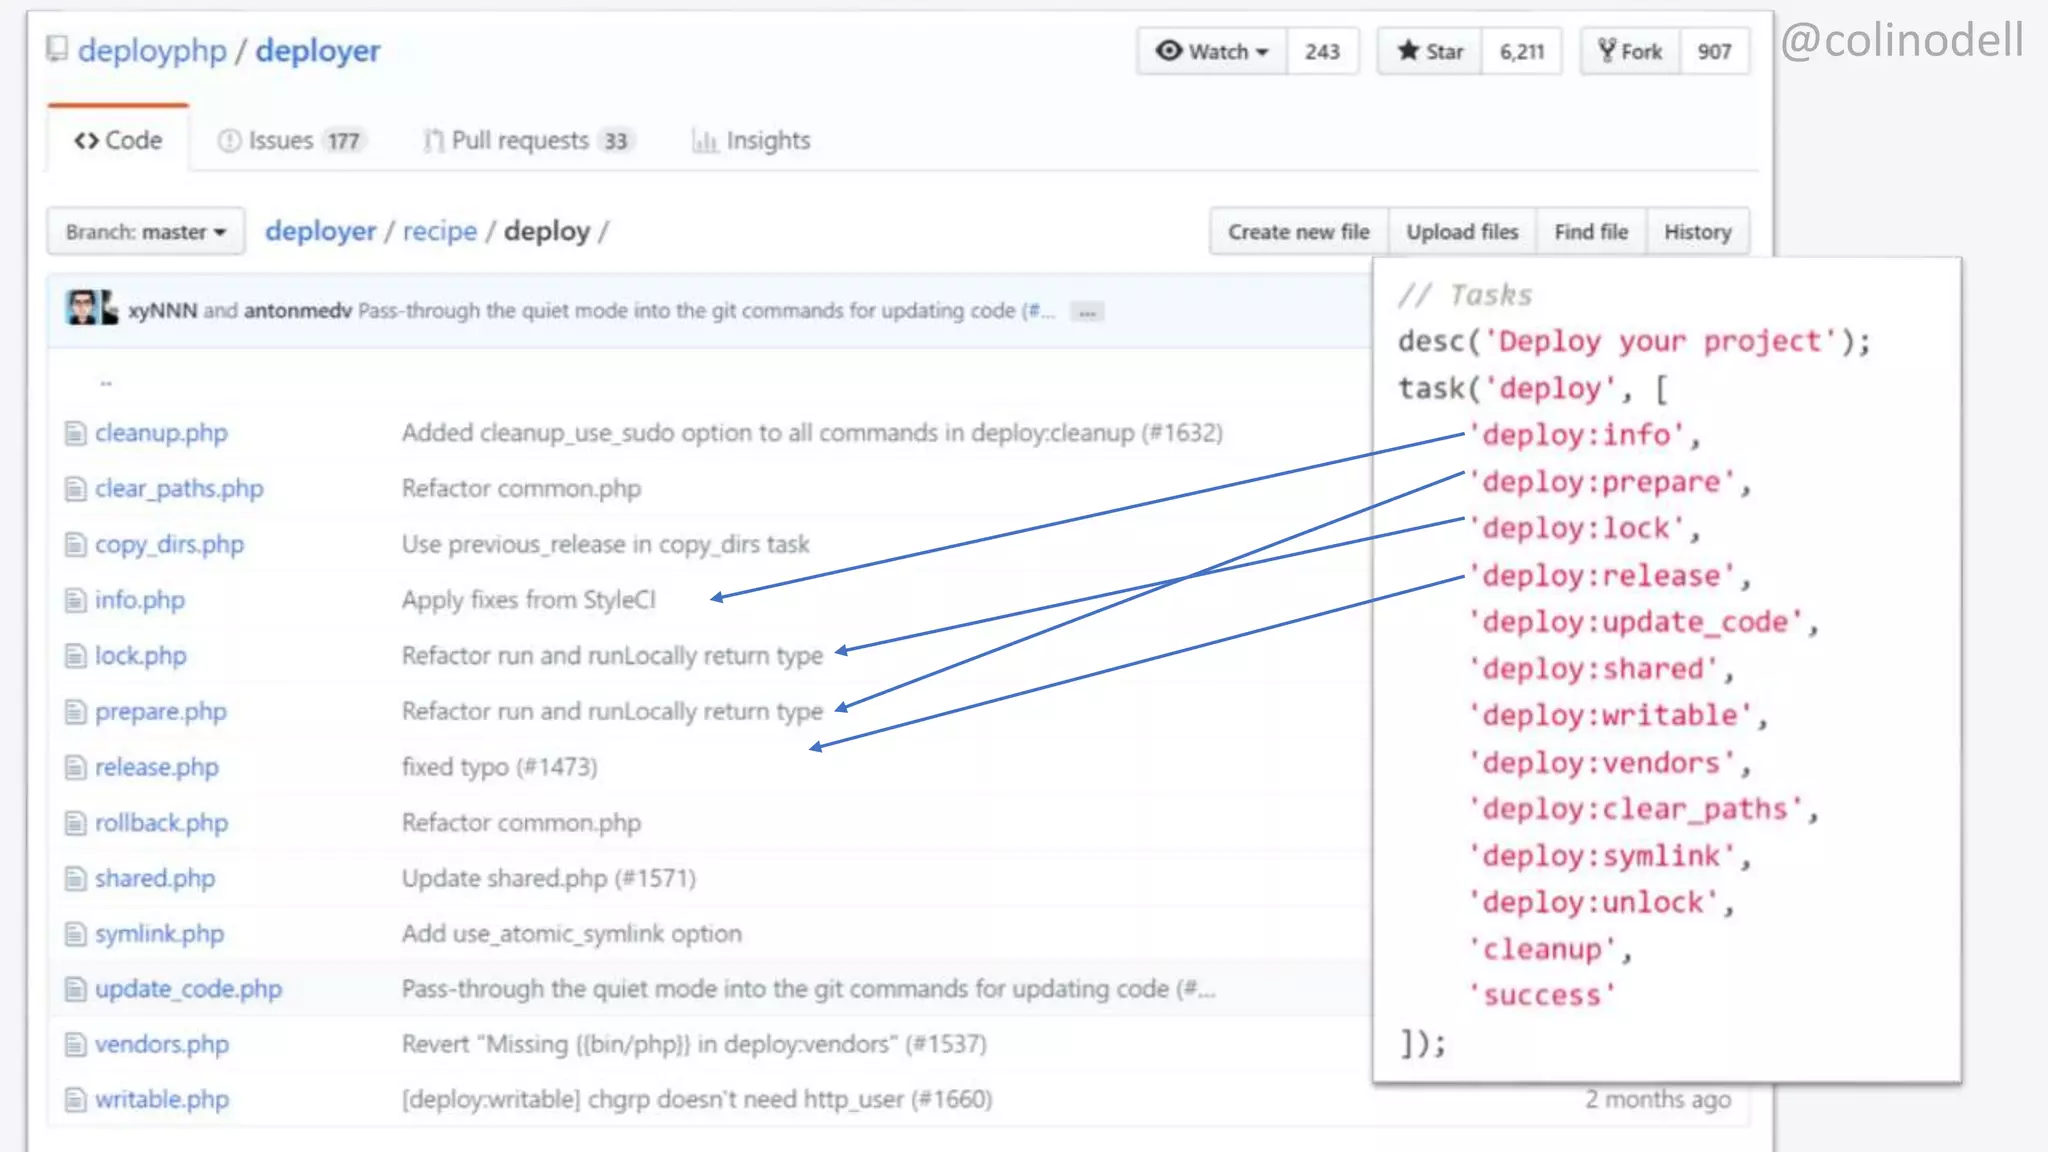Go up via the parent directory dots
The width and height of the screenshot is (2048, 1152).
(x=106, y=382)
